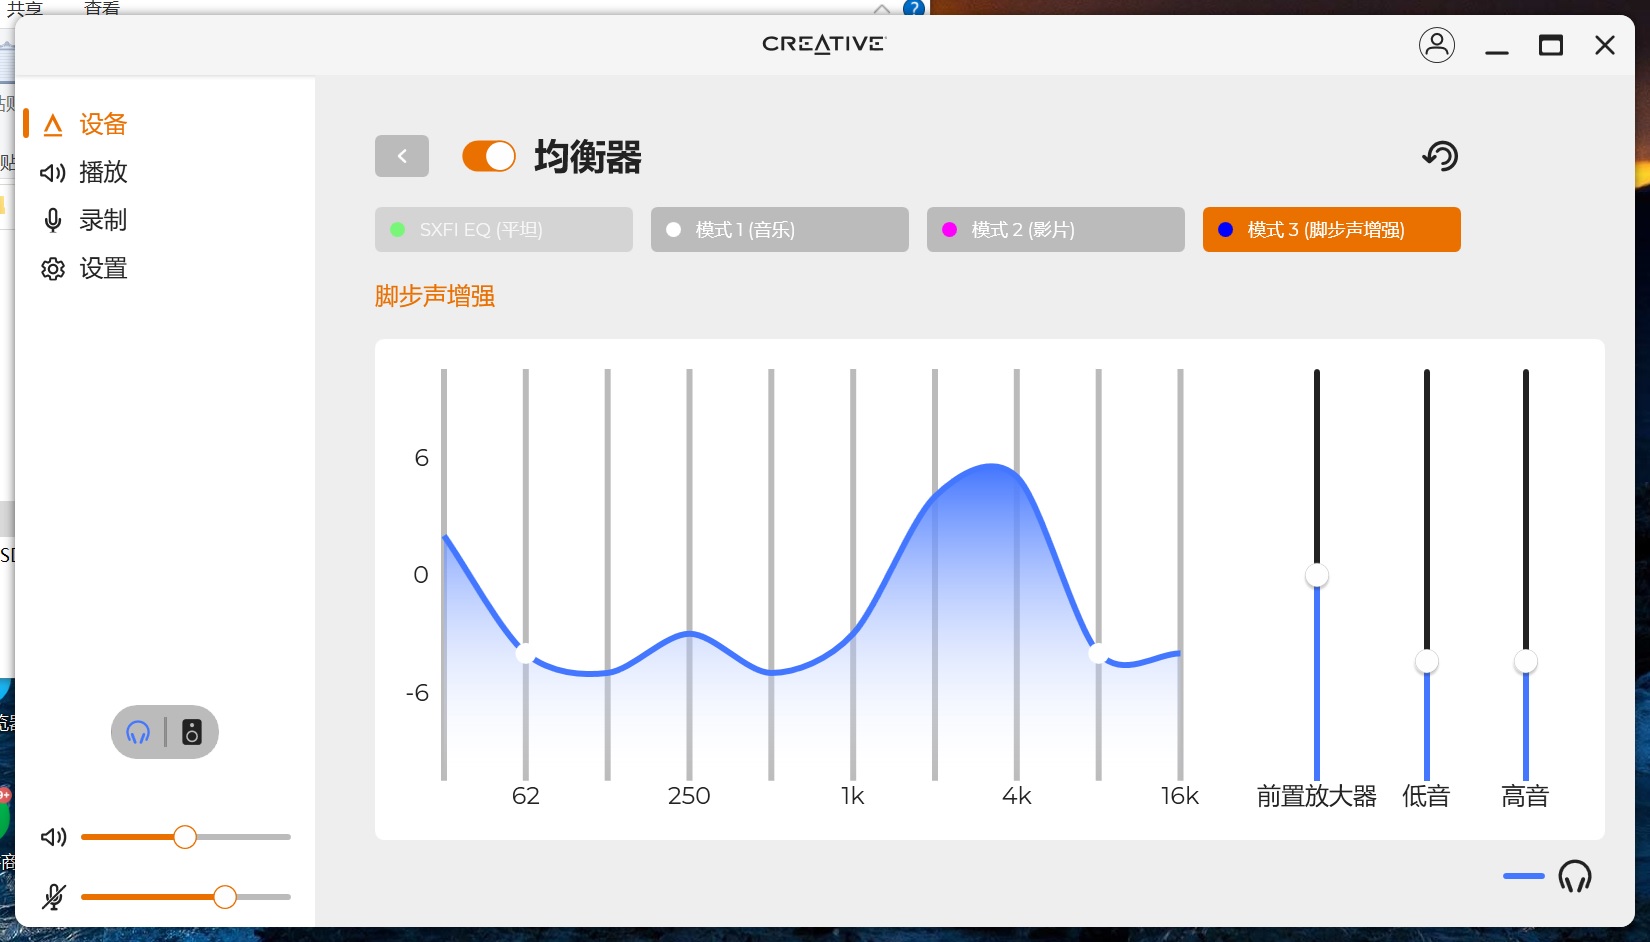Select the SXFI EQ (平坦) preset

click(x=503, y=229)
